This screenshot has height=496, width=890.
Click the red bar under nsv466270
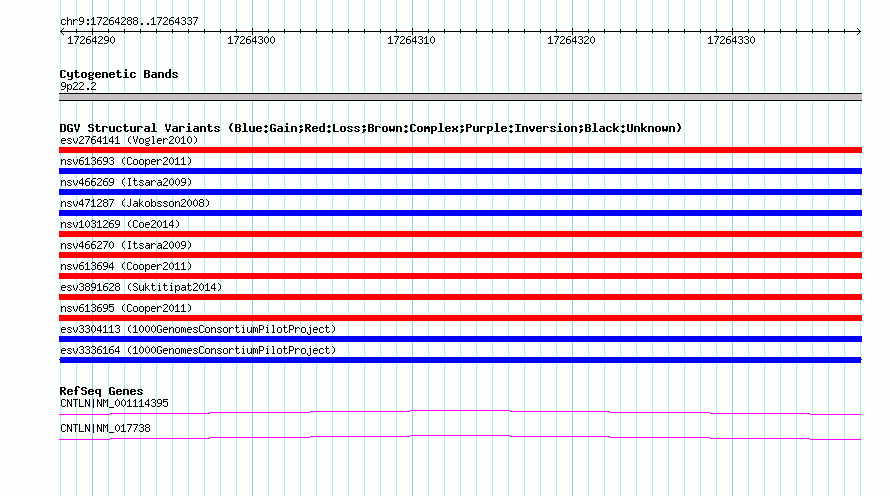pos(460,255)
